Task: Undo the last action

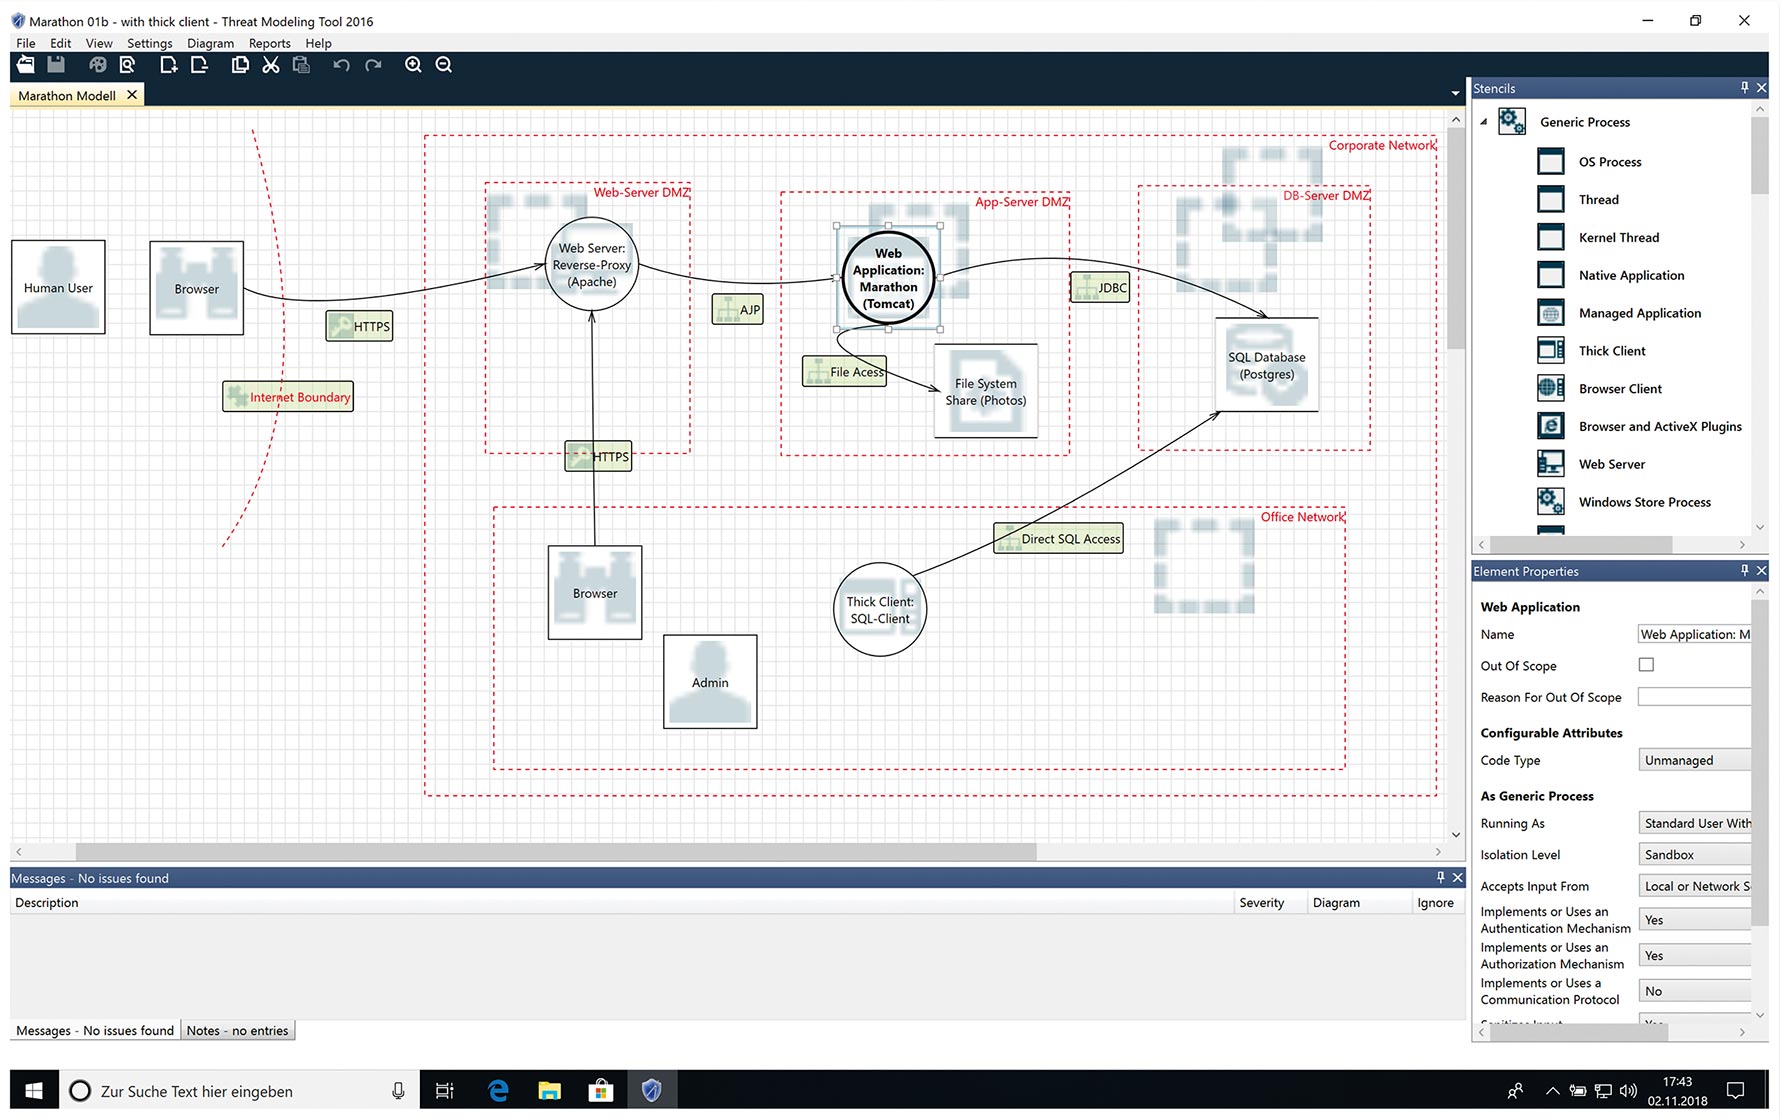Action: pos(342,65)
